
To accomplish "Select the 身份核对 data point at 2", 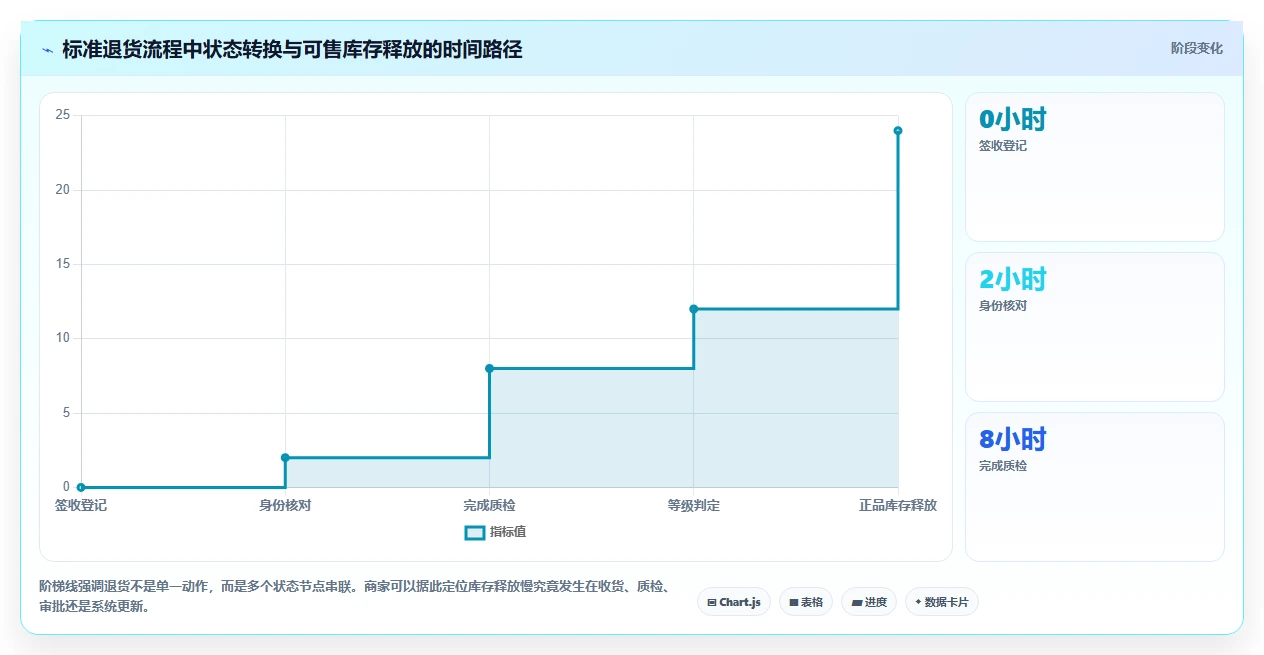I will (x=285, y=457).
